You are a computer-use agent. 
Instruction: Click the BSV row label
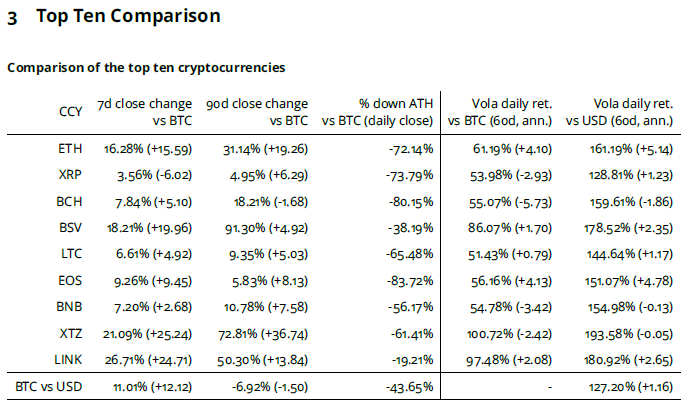click(x=71, y=227)
